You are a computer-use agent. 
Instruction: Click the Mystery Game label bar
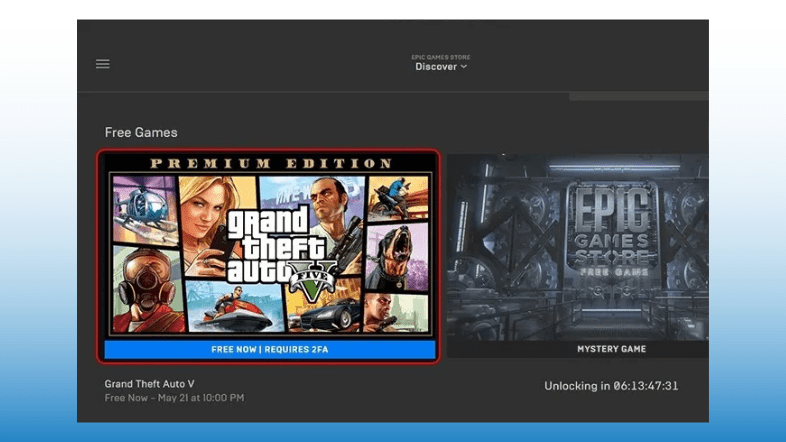611,349
